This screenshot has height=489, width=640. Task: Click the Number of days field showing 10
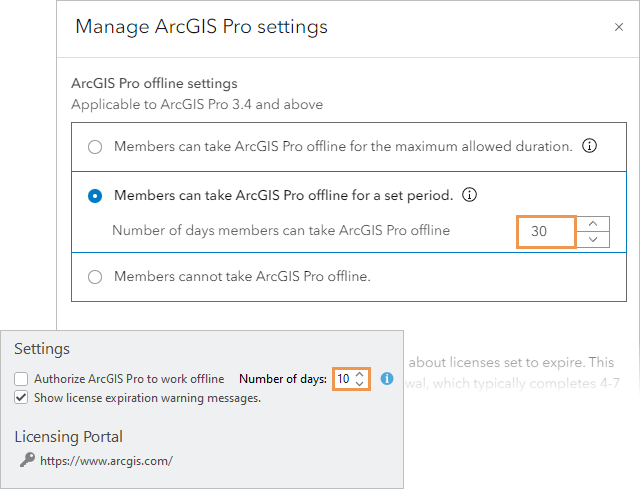(343, 380)
